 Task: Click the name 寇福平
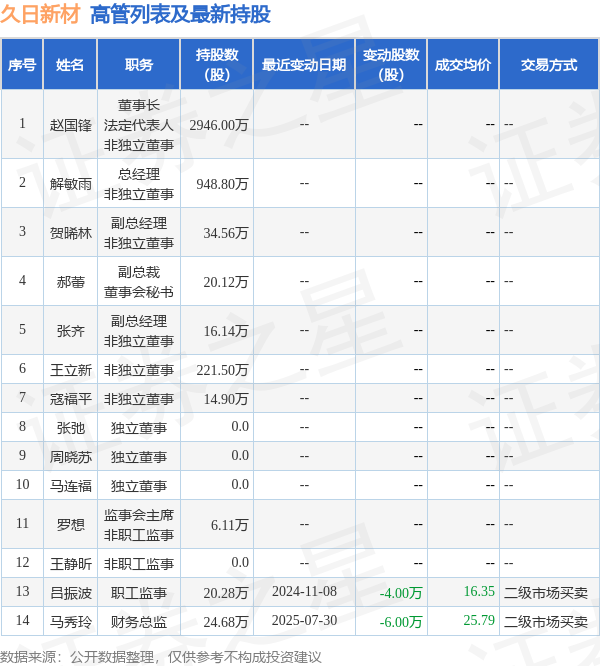coord(70,399)
